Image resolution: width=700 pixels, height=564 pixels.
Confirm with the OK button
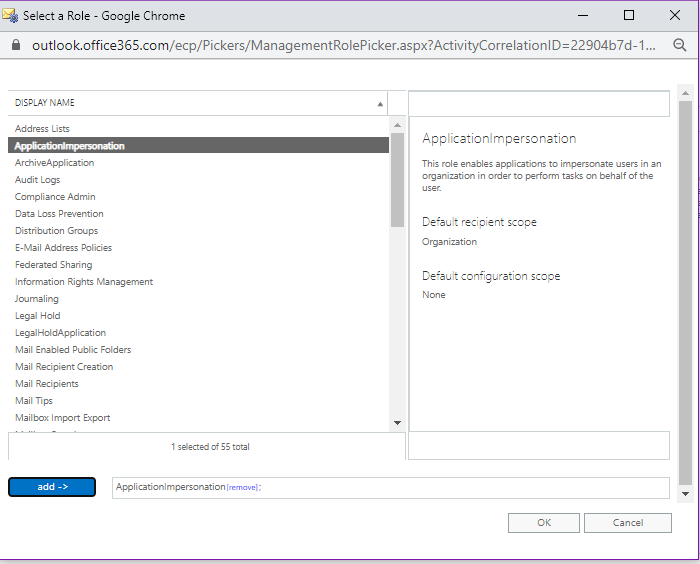pos(544,522)
